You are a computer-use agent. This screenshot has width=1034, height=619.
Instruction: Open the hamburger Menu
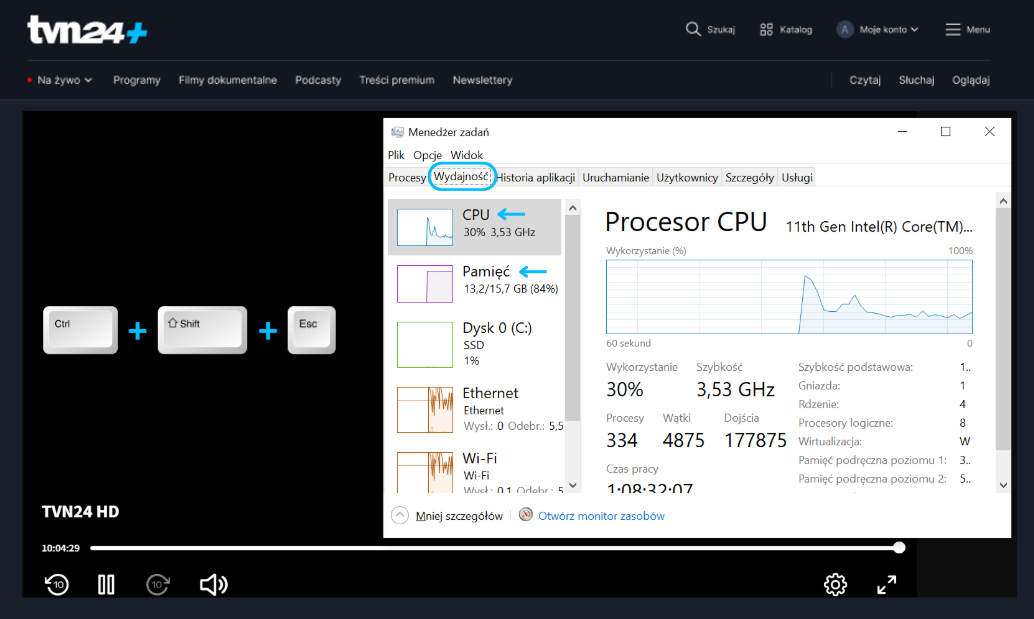967,30
